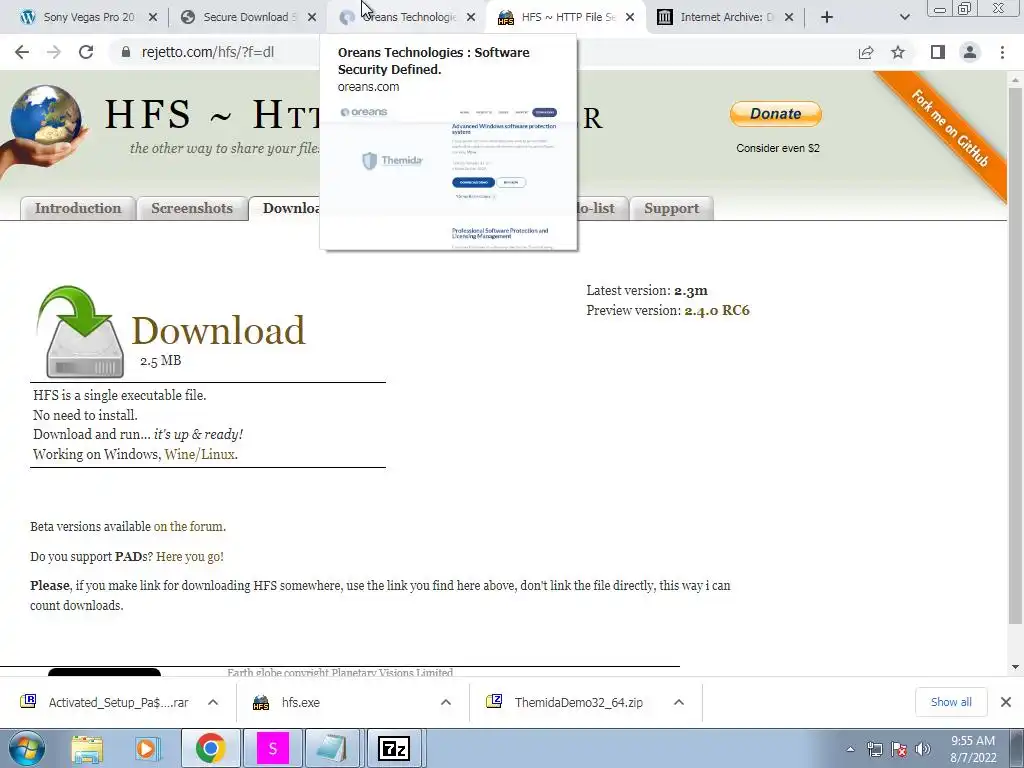The image size is (1024, 768).
Task: Click the magenta S app taskbar icon
Action: point(272,748)
